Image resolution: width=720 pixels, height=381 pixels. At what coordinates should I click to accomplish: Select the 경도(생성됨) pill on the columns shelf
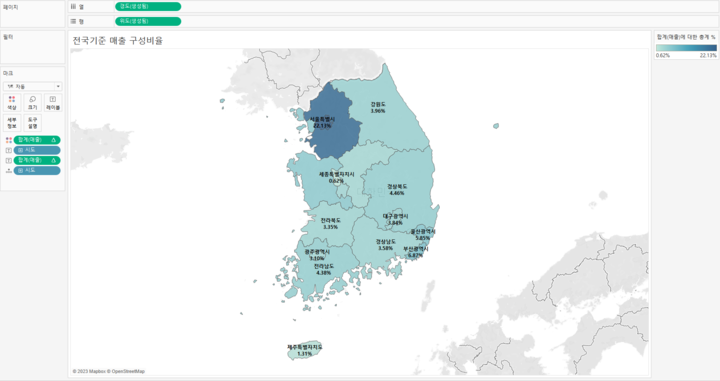148,6
